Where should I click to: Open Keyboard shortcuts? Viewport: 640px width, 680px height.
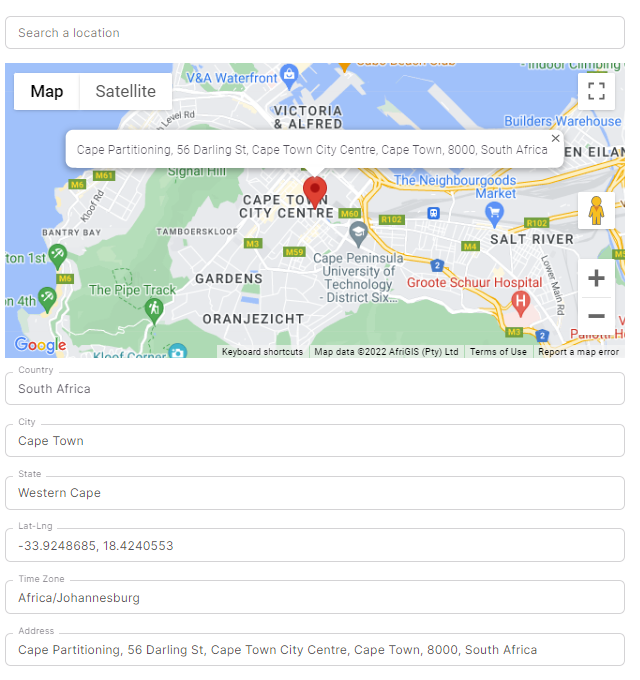tap(262, 352)
